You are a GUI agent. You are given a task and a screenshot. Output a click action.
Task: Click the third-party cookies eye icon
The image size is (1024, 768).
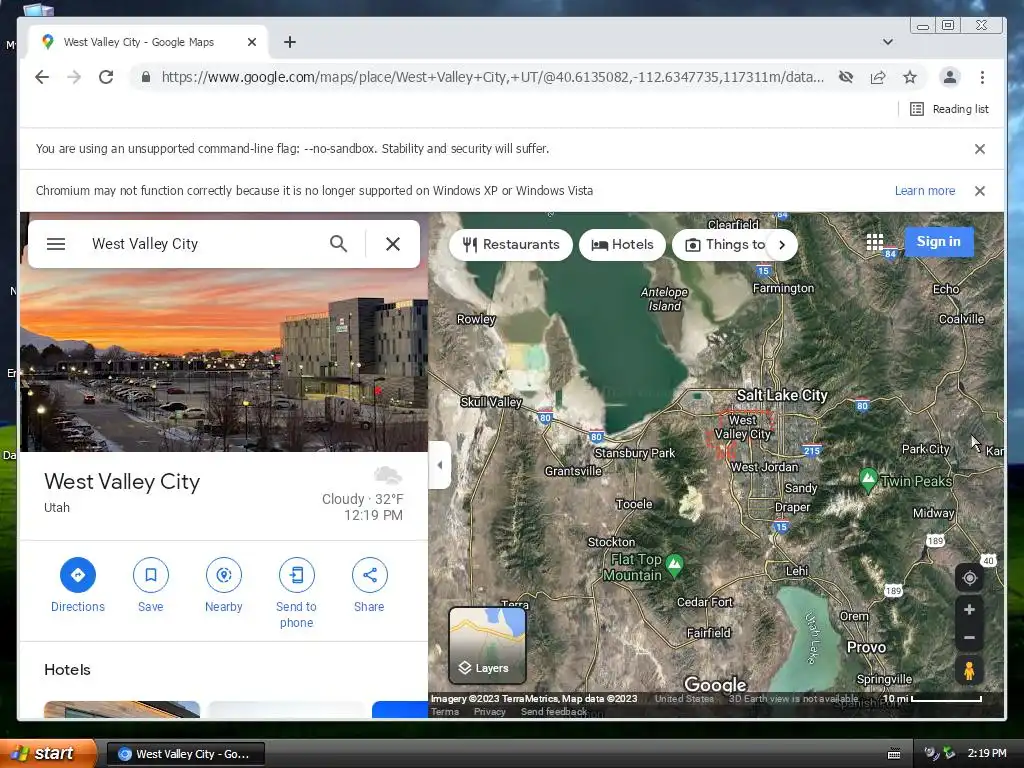pyautogui.click(x=846, y=77)
